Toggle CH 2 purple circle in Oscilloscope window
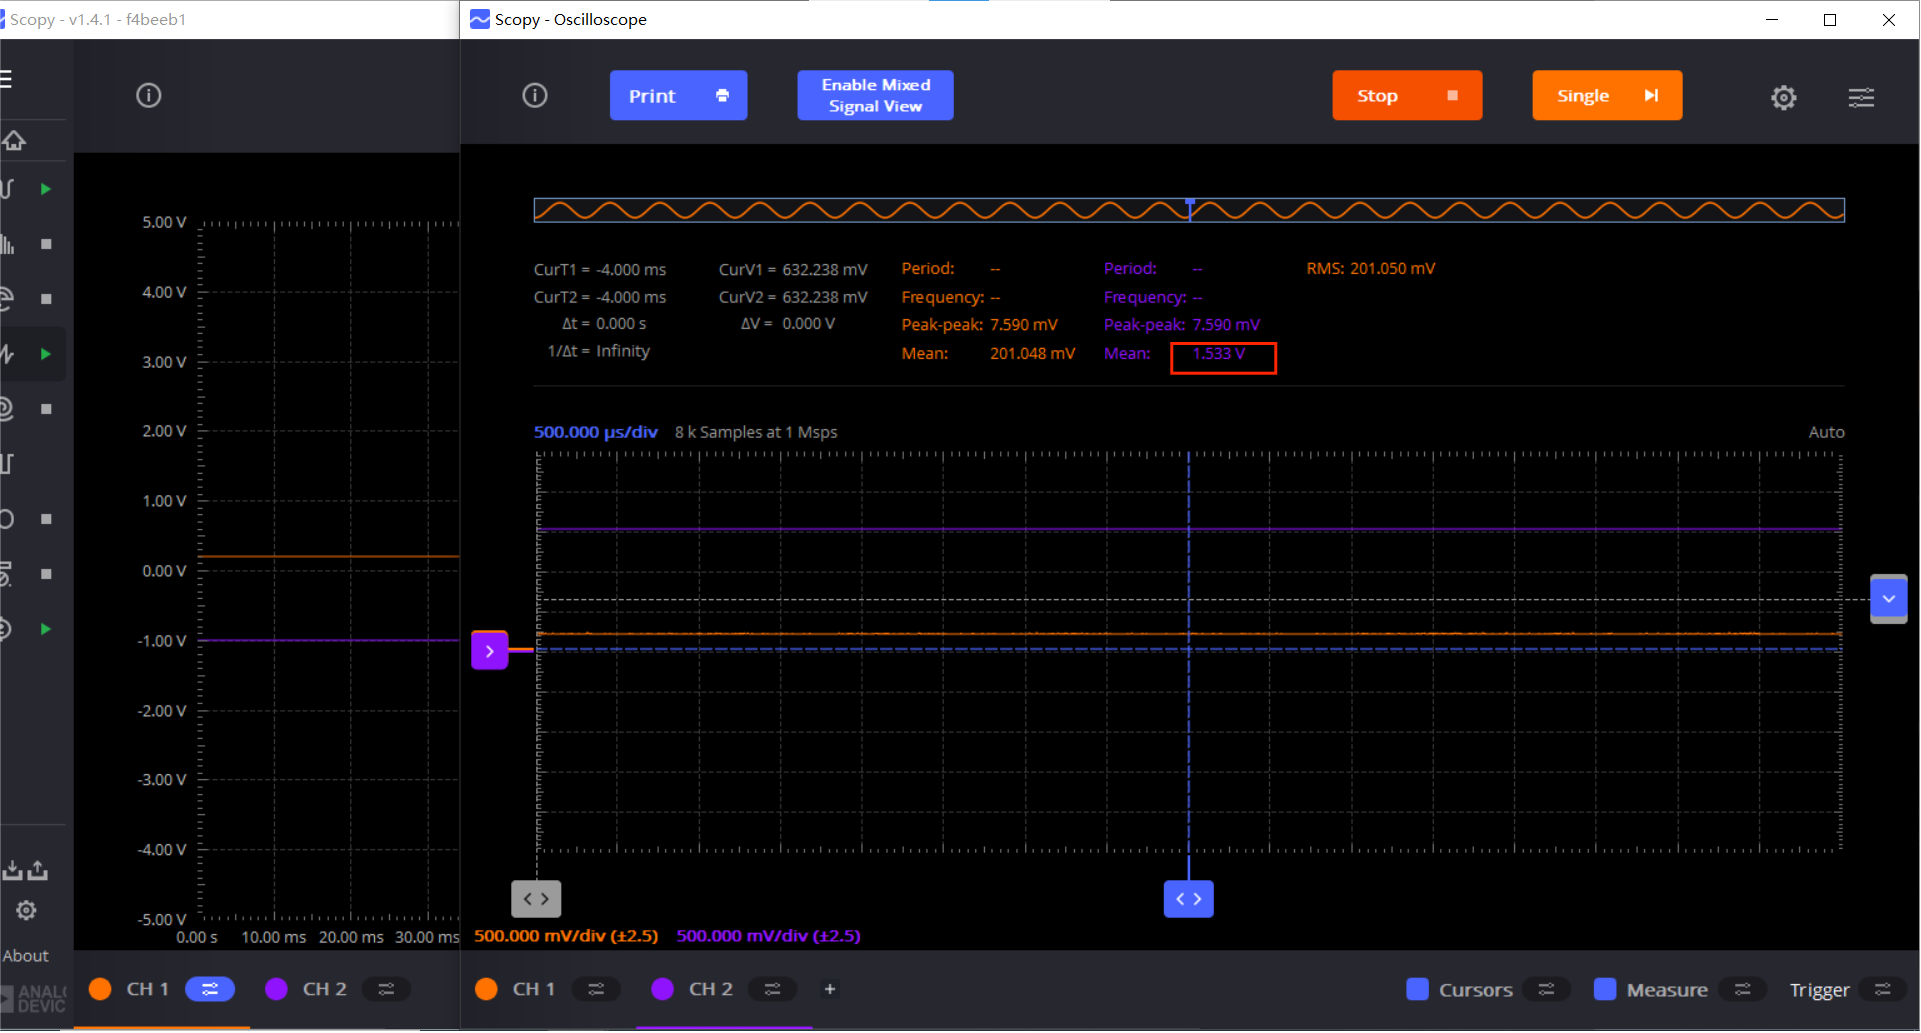This screenshot has width=1921, height=1033. [662, 989]
